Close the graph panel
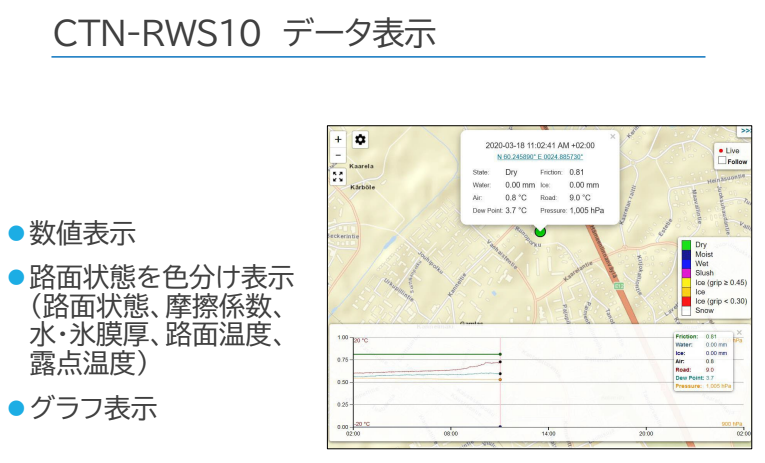765x463 pixels. [739, 331]
